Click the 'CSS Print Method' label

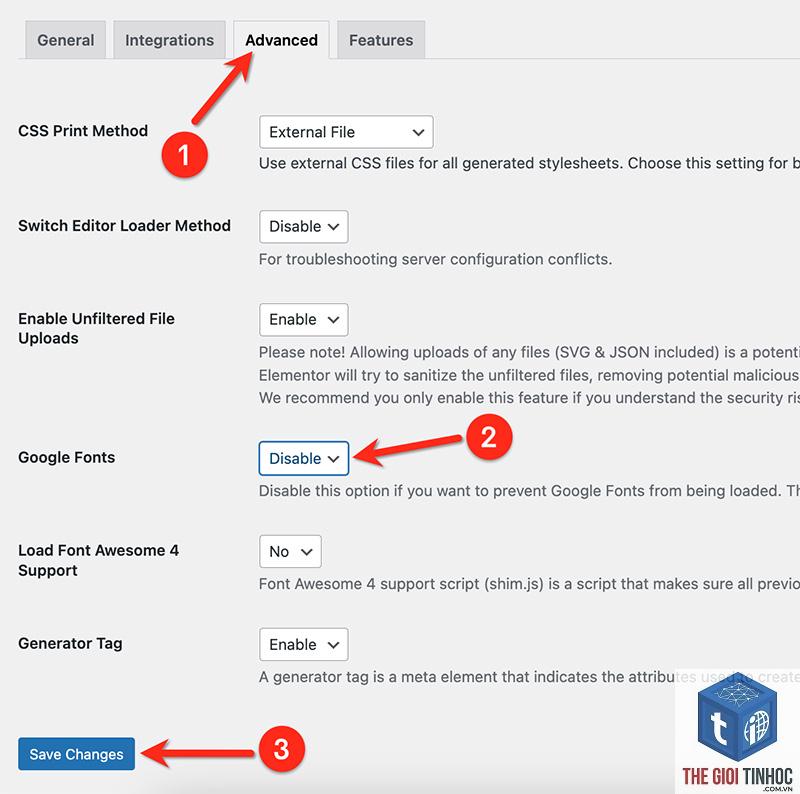pos(83,131)
